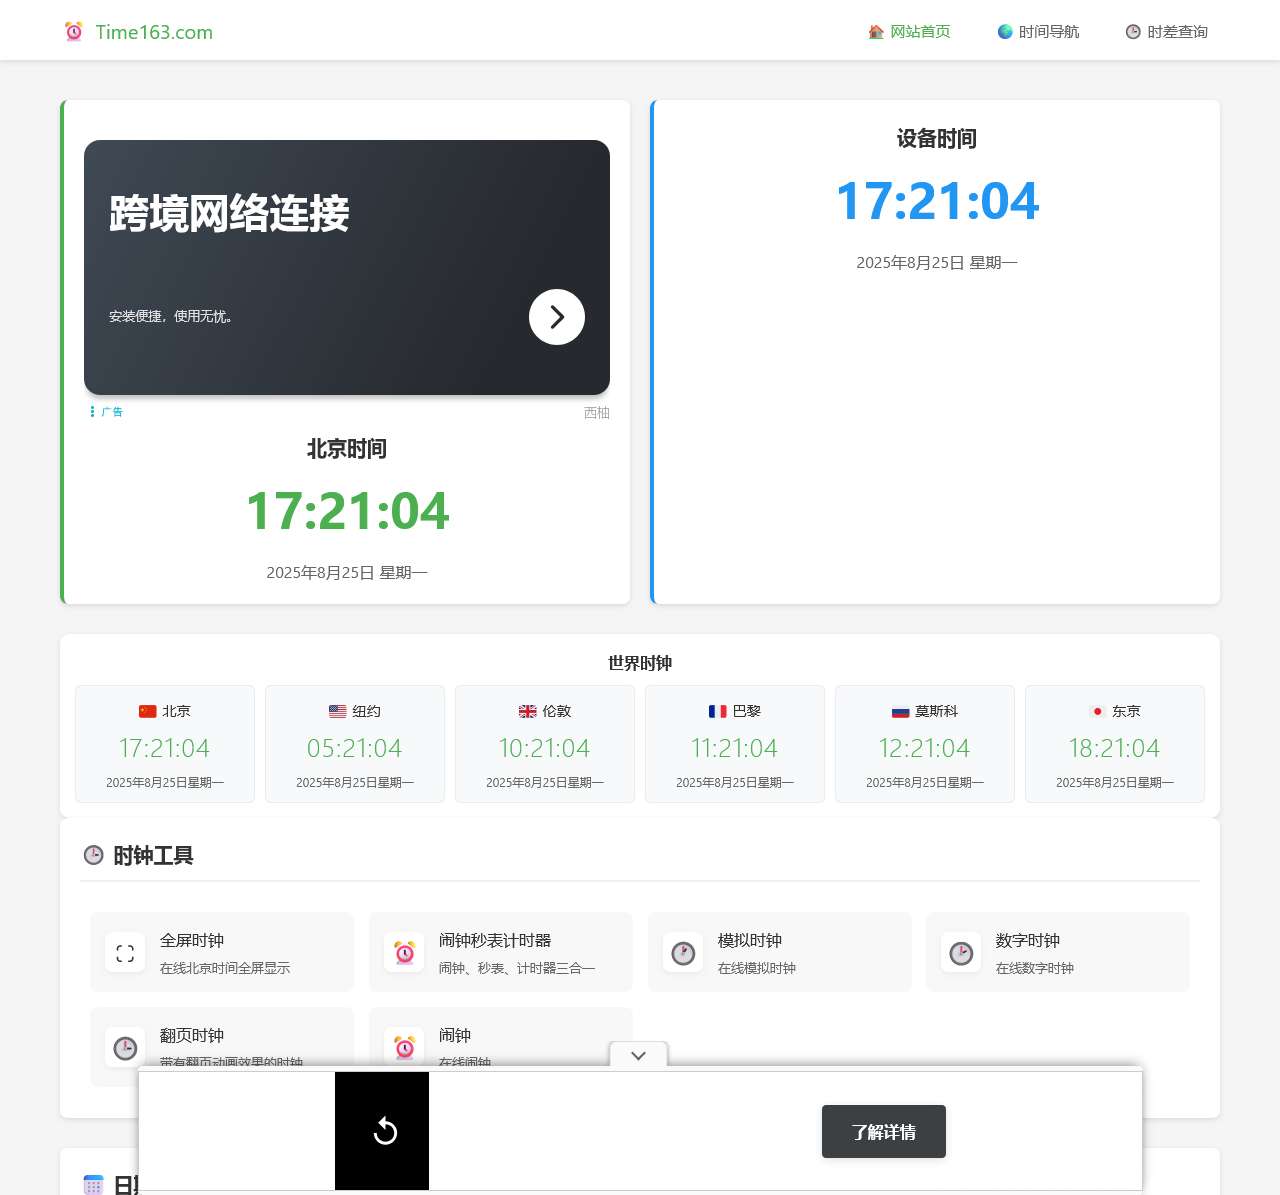Viewport: 1280px width, 1195px height.
Task: Click the US flag beside 纽约
Action: 336,711
